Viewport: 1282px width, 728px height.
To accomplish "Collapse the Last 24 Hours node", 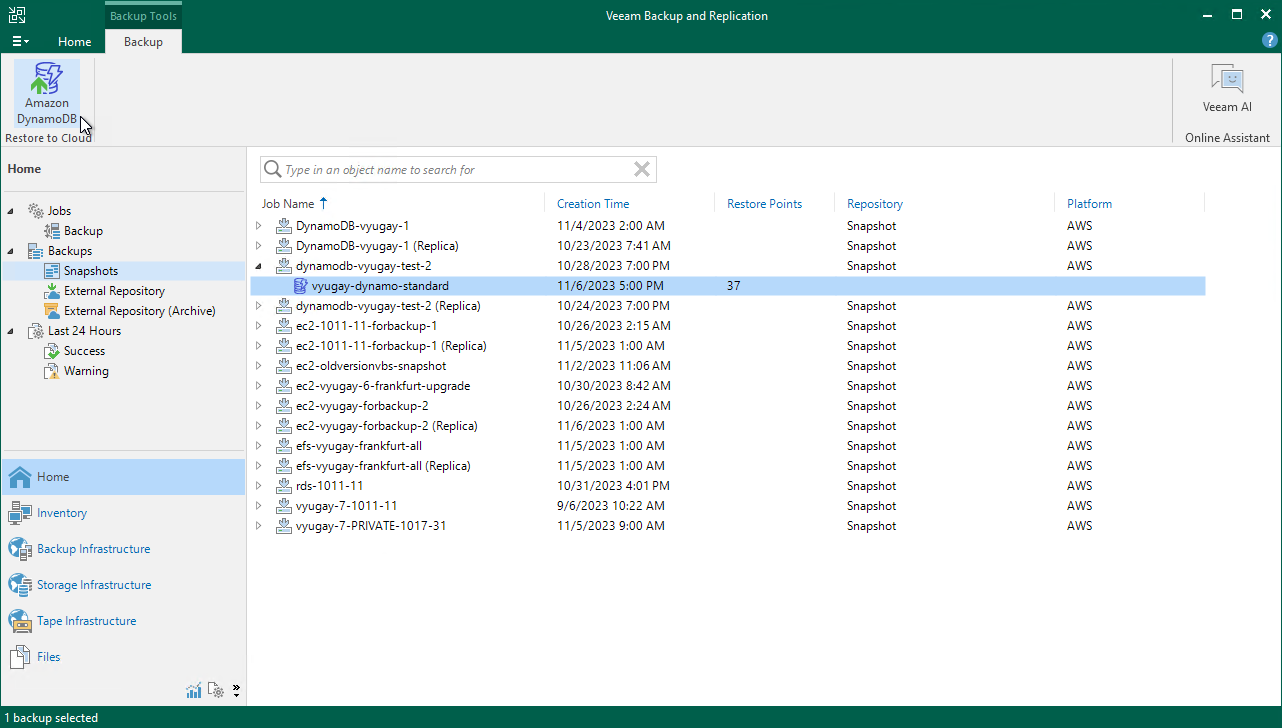I will (x=11, y=331).
